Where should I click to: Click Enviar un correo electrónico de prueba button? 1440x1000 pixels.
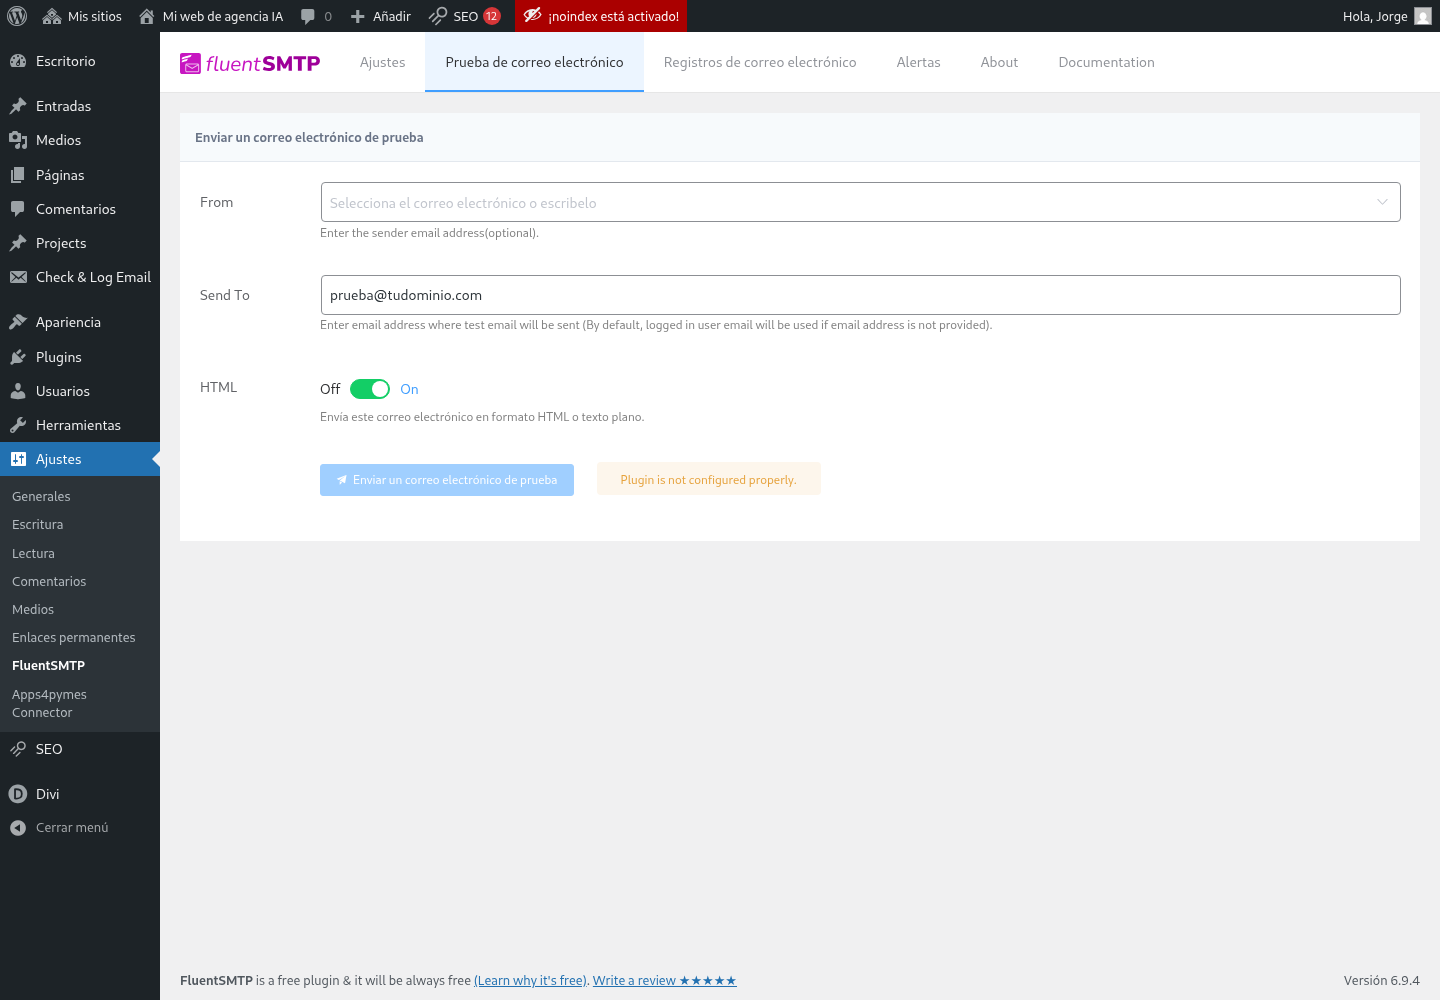click(447, 480)
